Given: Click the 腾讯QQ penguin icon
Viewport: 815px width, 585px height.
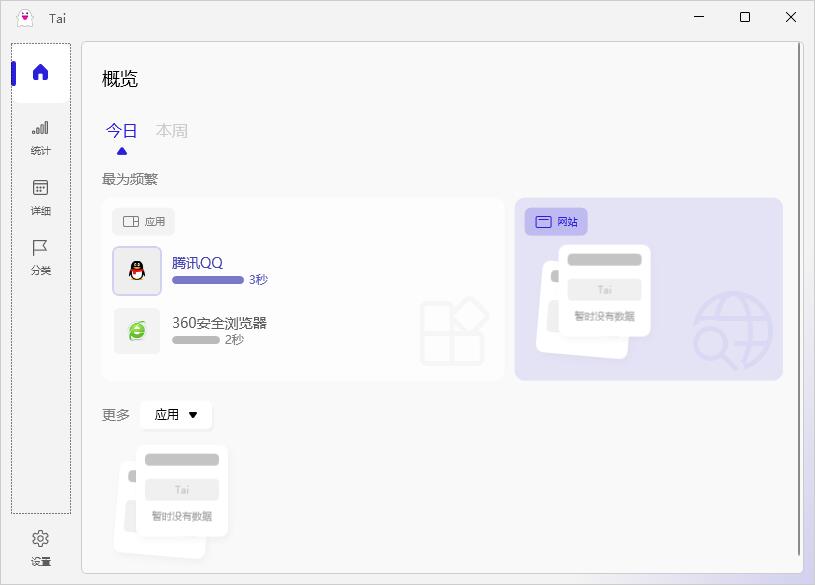Looking at the screenshot, I should (137, 271).
